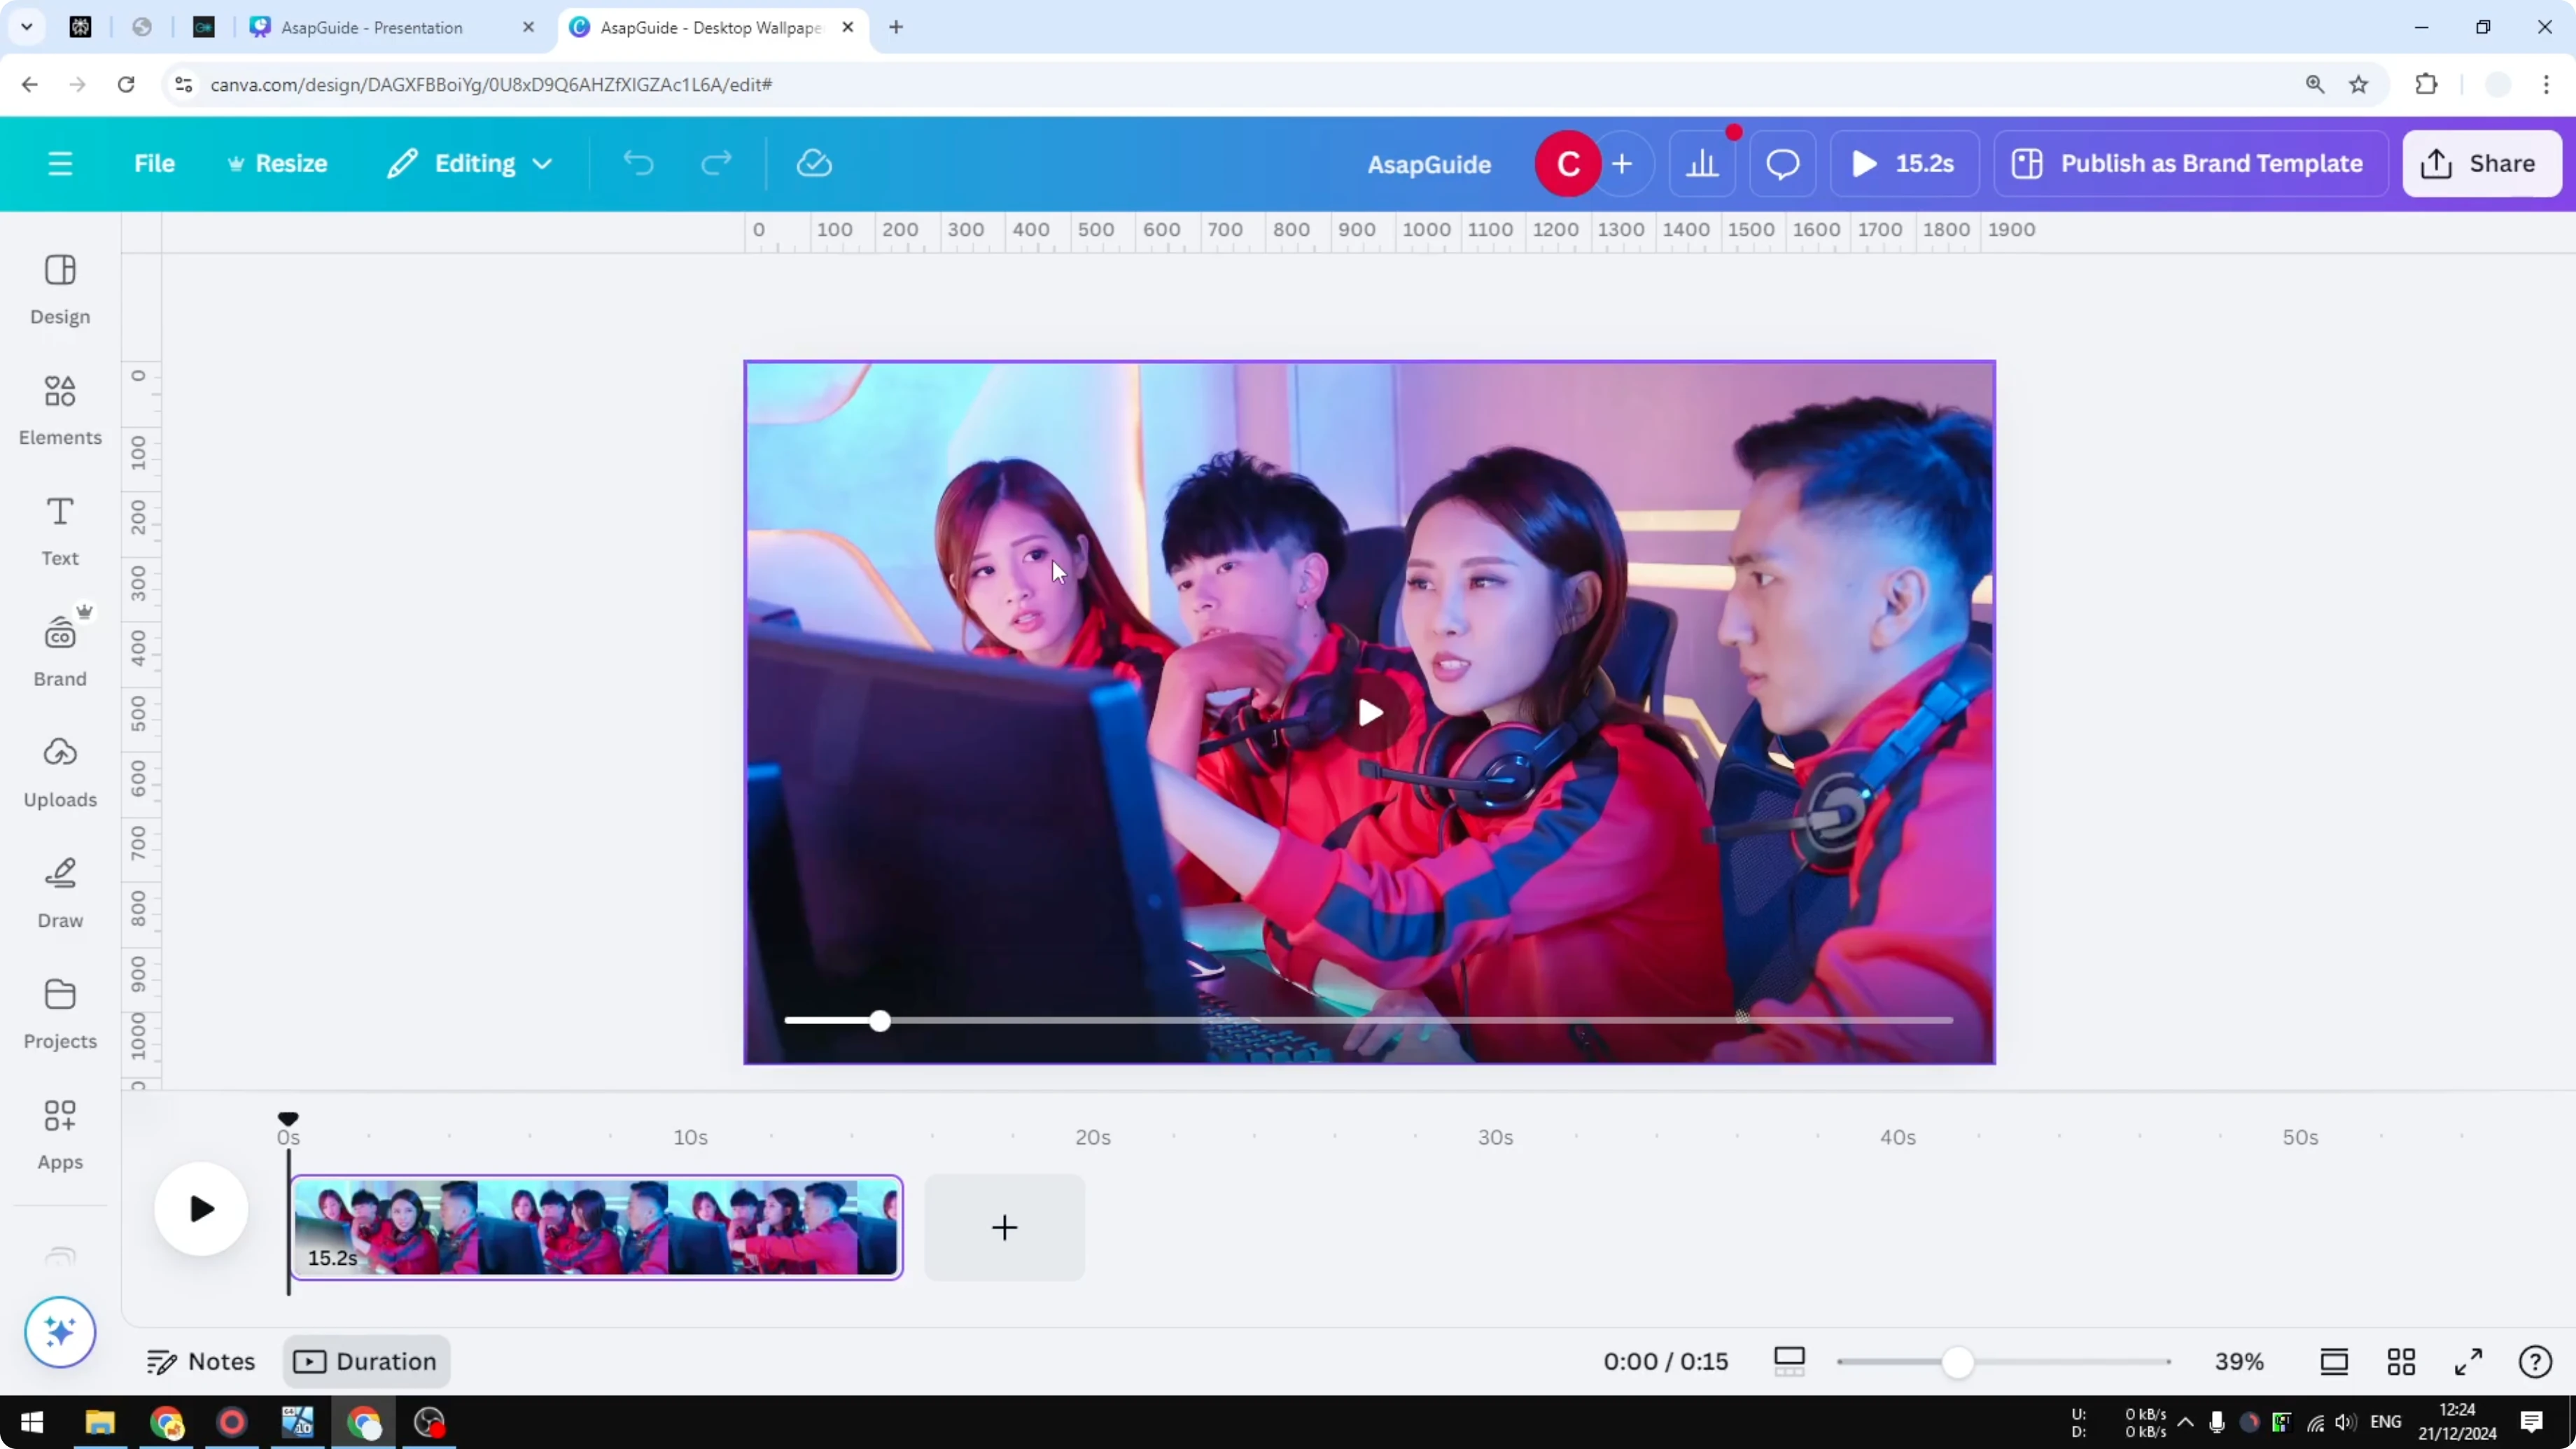Viewport: 2576px width, 1449px height.
Task: Switch to the AsapGuide Desktop Wallpaper tab
Action: click(700, 27)
